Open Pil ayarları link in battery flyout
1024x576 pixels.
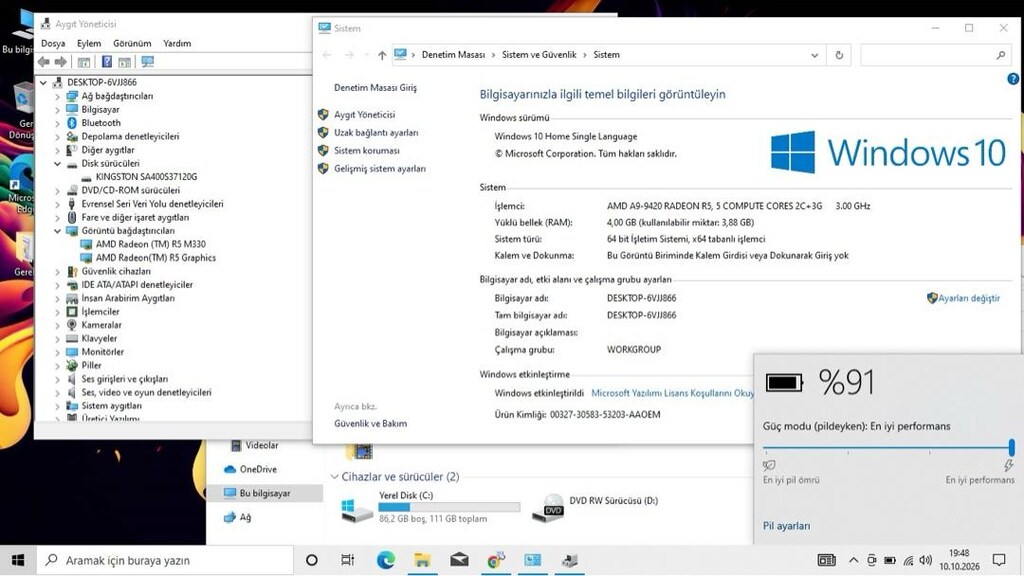coord(786,526)
